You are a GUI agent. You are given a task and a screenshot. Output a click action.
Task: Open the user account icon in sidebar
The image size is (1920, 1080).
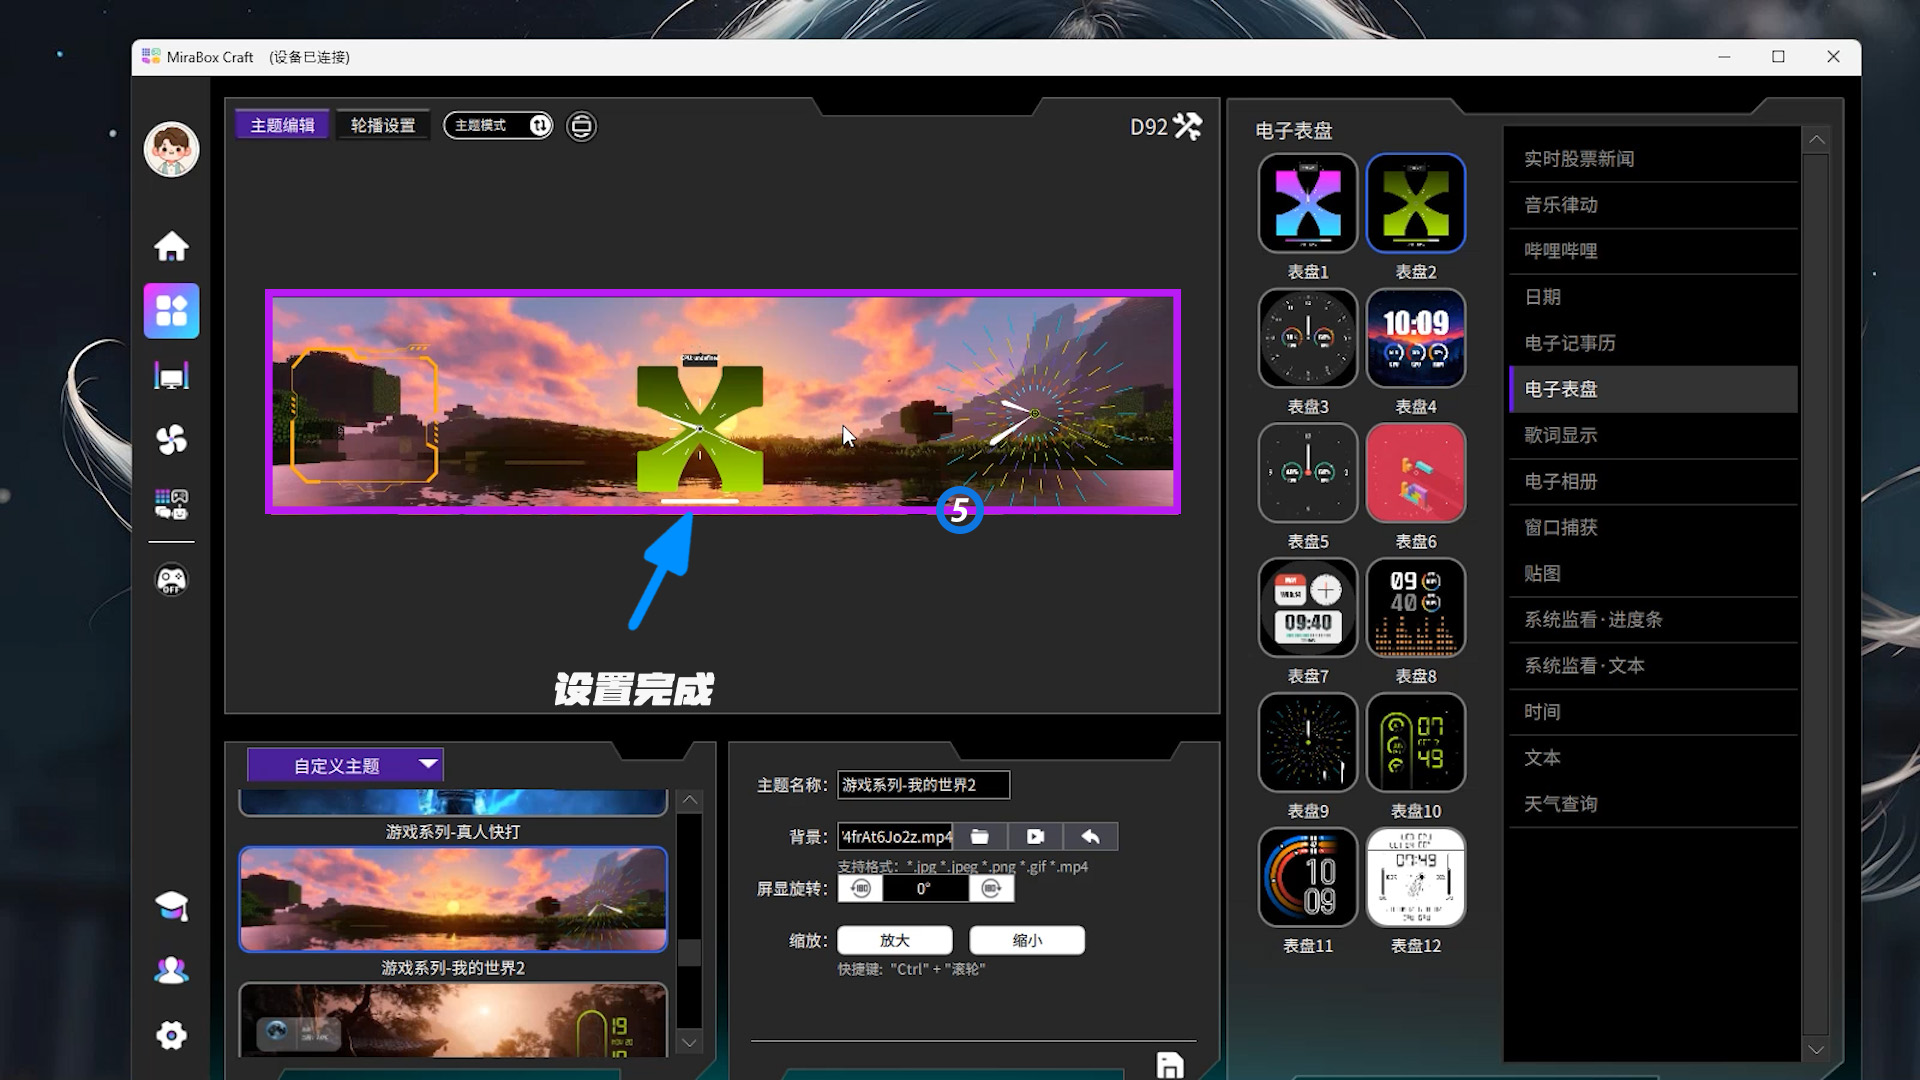[x=171, y=970]
